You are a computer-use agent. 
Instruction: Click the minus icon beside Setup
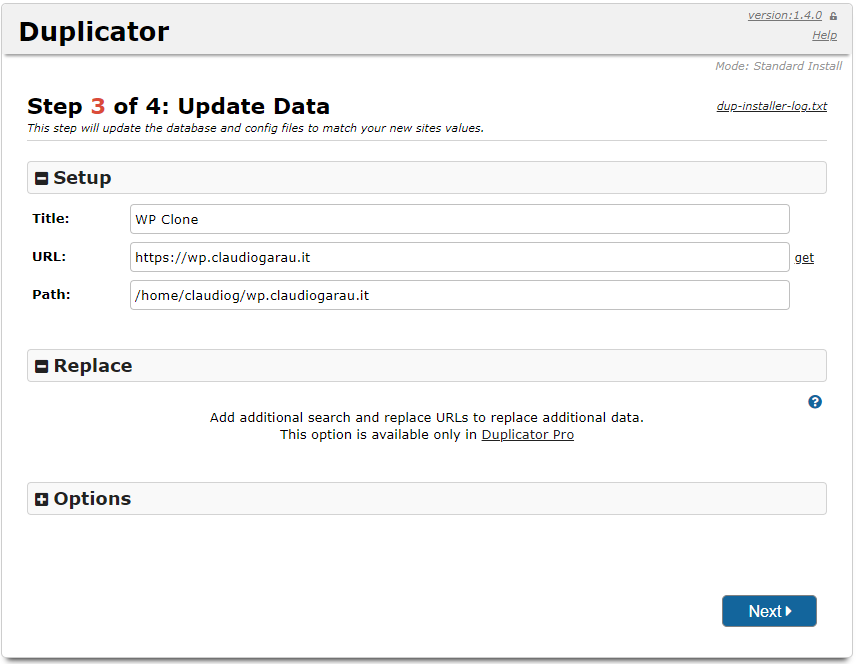(41, 179)
